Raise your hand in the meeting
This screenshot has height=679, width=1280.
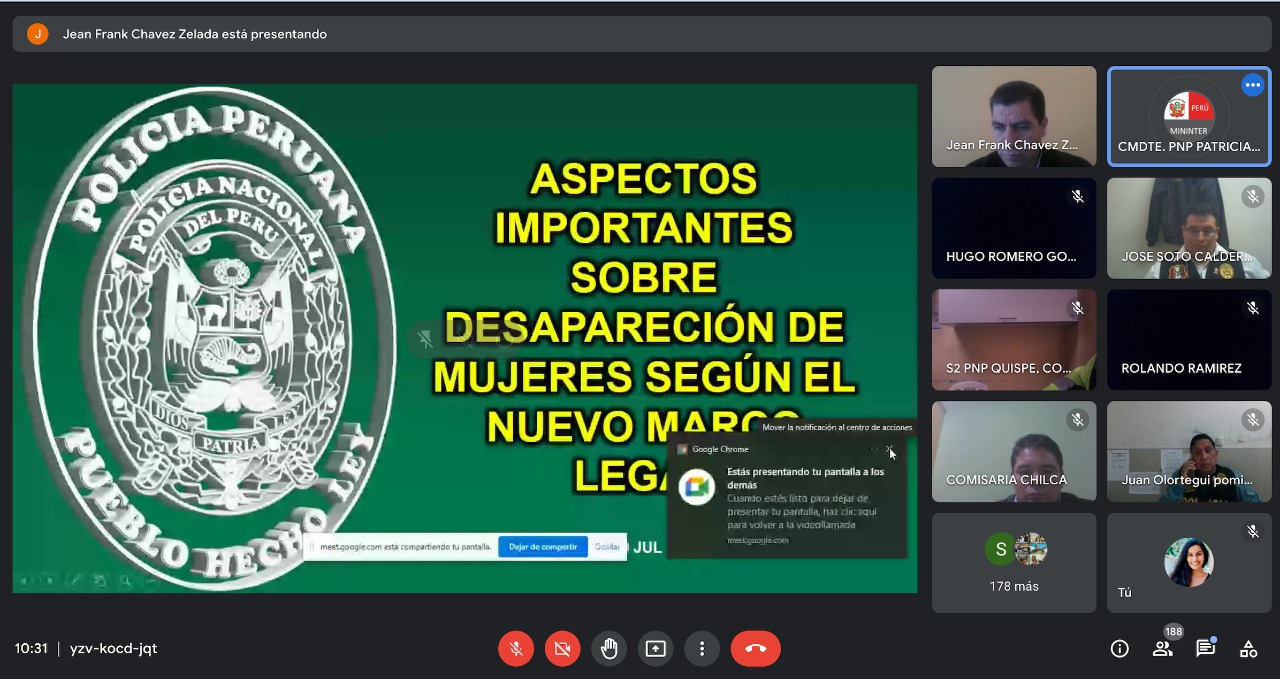(609, 649)
